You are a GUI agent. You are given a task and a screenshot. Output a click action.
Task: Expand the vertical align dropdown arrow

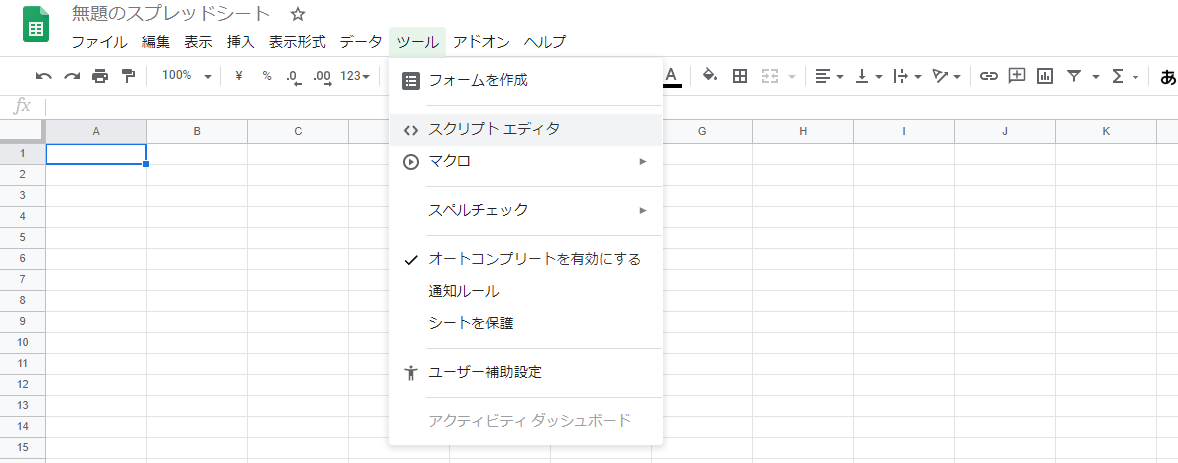coord(879,77)
